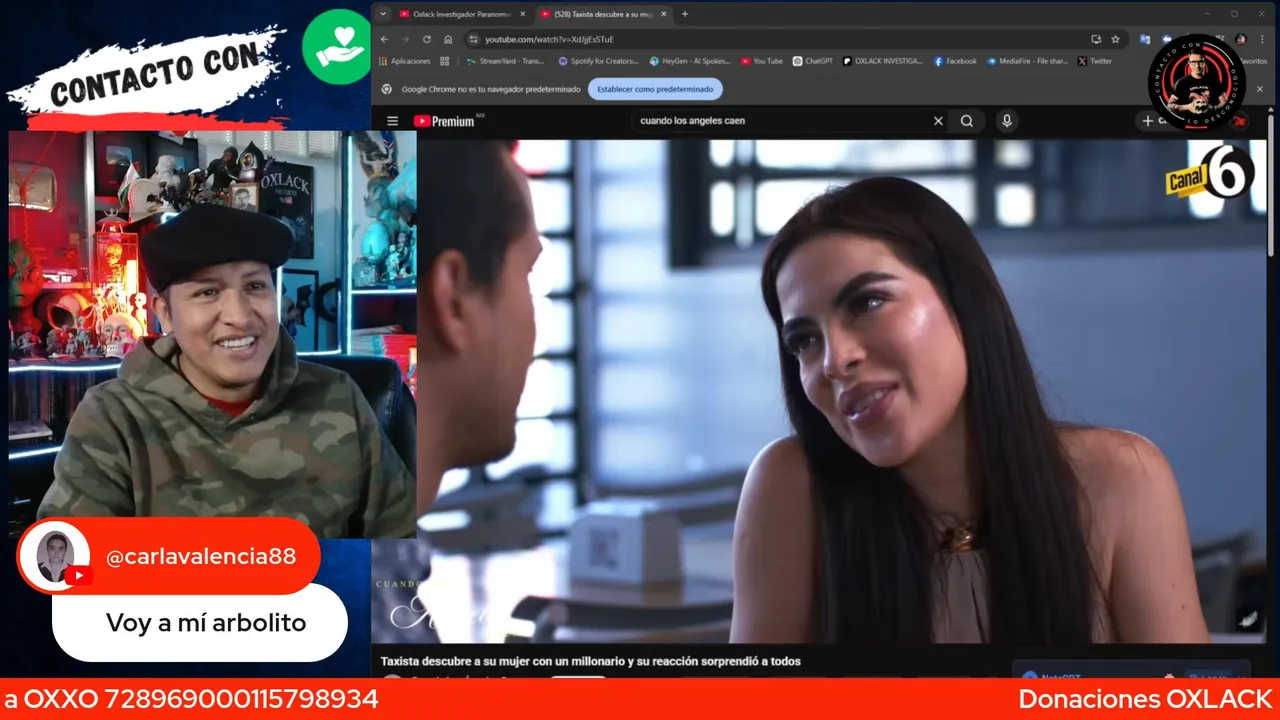Click Establecer como predeterminado button
1280x720 pixels.
point(655,89)
